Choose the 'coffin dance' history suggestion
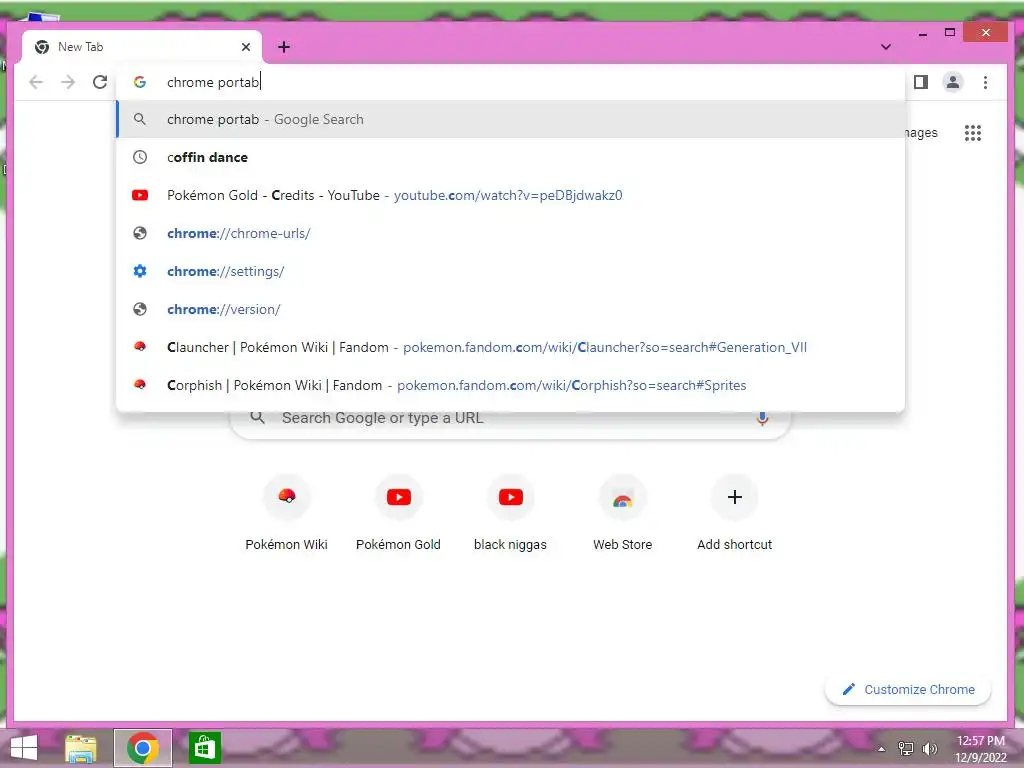Screen dimensions: 1024x768 (511, 157)
